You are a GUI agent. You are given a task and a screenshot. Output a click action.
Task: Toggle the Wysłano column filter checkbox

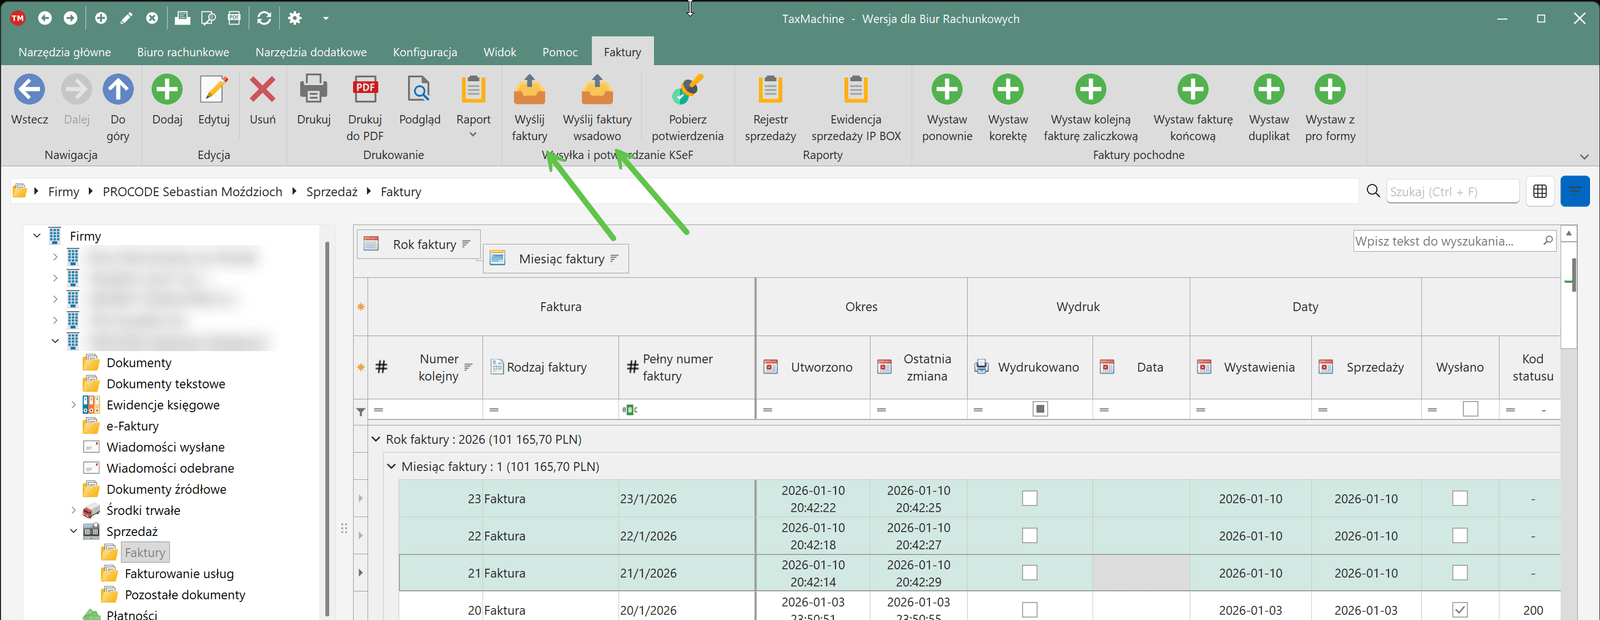pos(1470,409)
